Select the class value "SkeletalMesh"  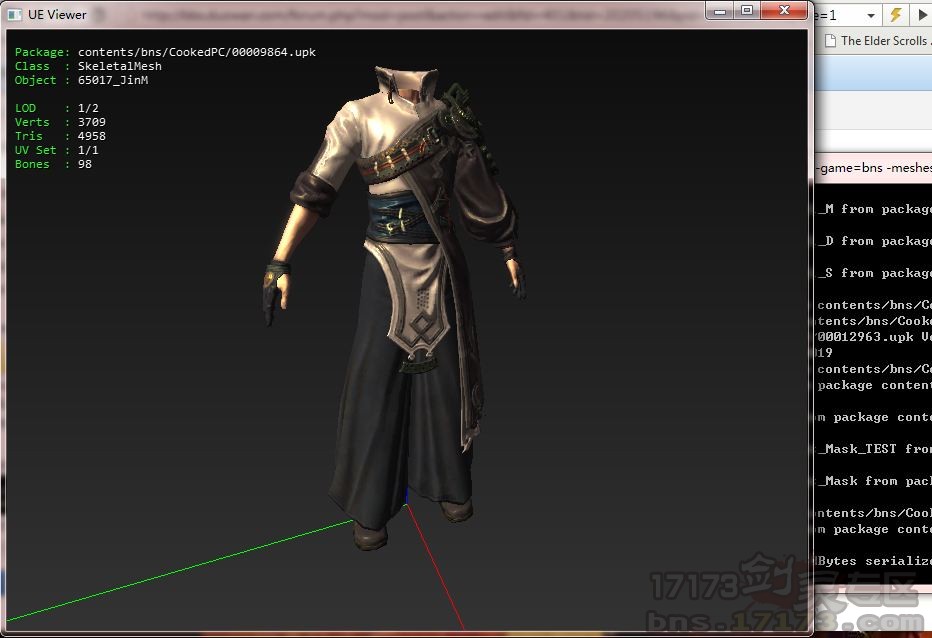(119, 66)
